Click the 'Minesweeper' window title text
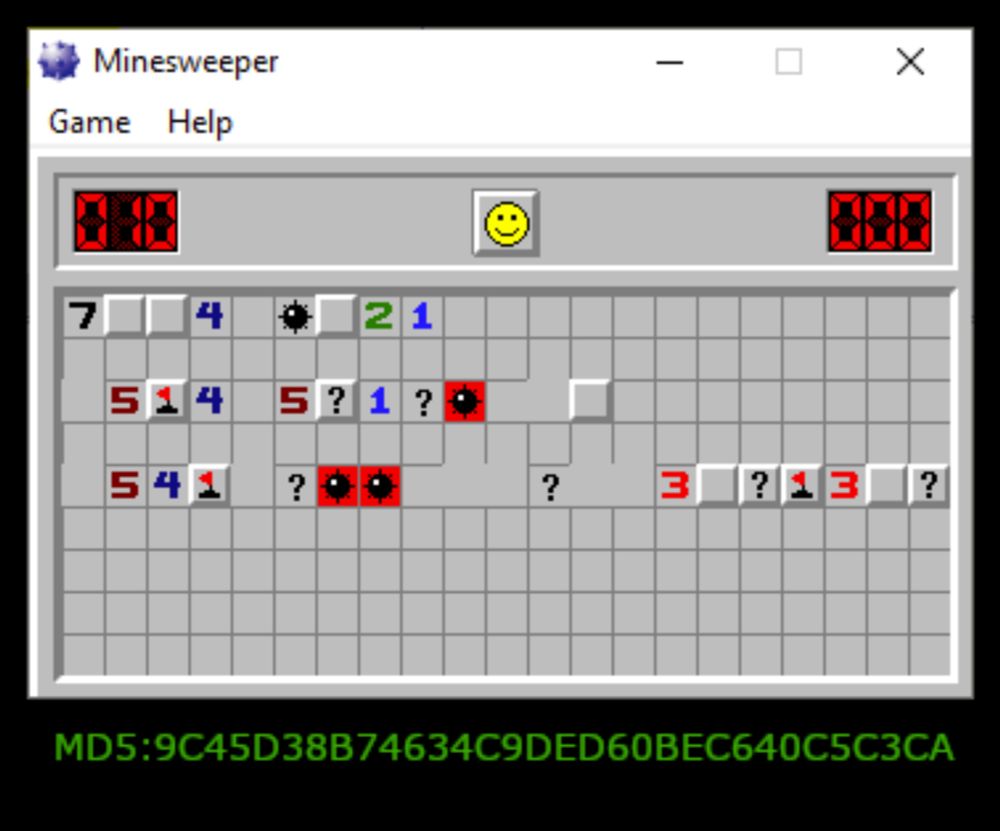 tap(186, 62)
